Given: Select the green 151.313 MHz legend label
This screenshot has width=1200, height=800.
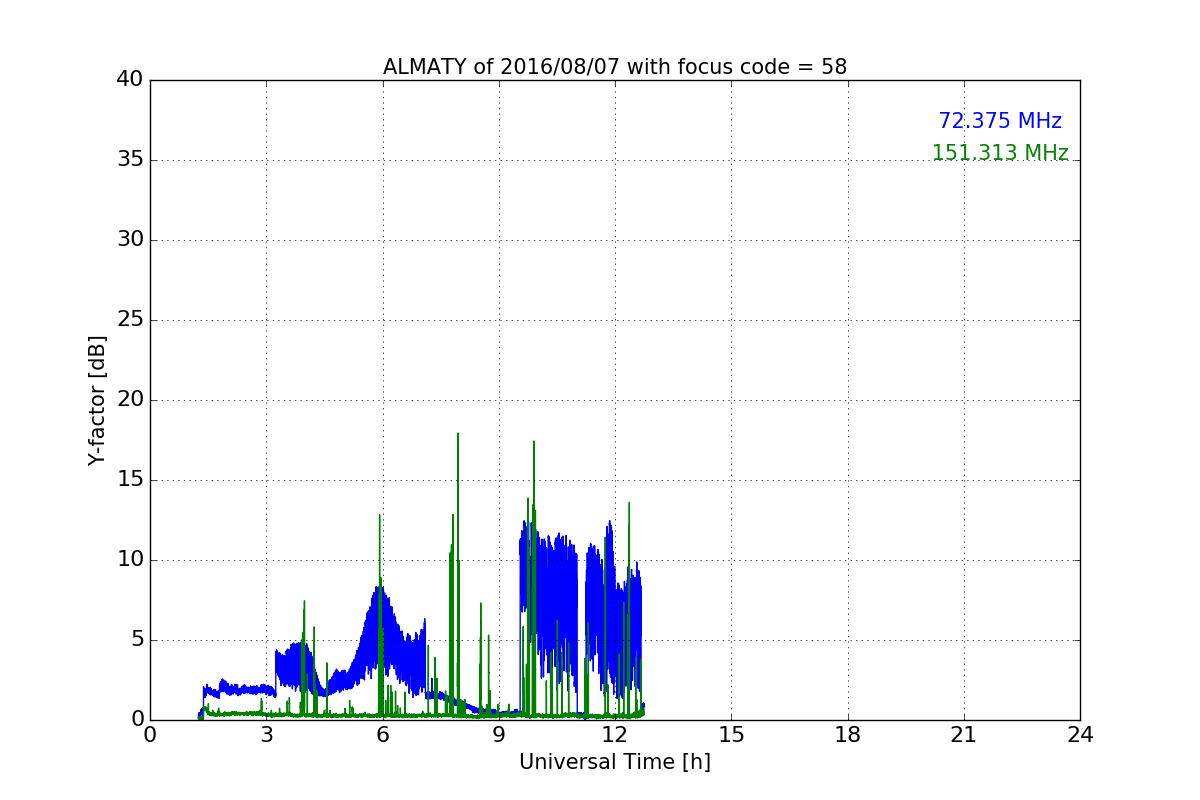Looking at the screenshot, I should point(1000,153).
